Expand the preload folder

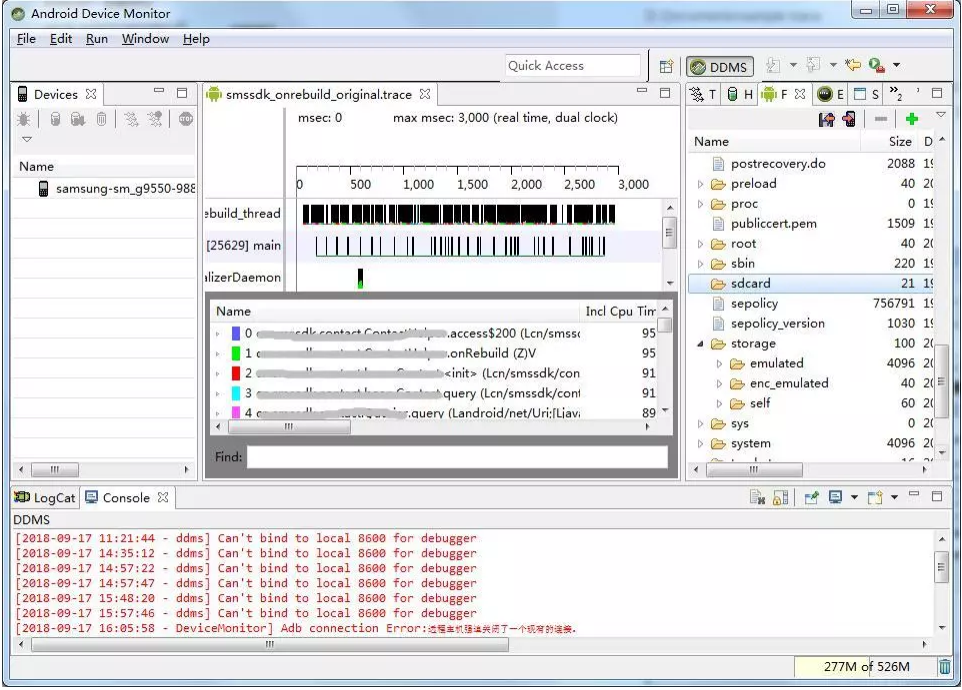click(700, 184)
